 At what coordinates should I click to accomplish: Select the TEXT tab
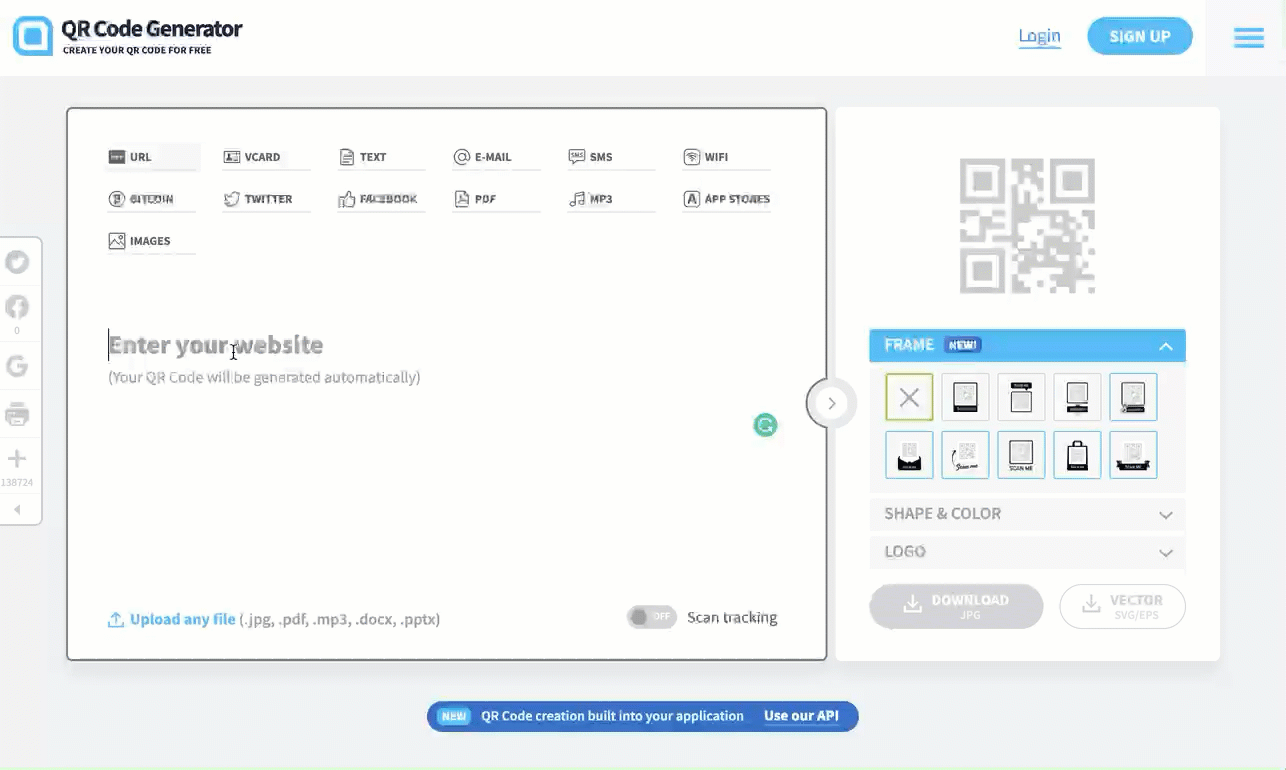tap(380, 157)
